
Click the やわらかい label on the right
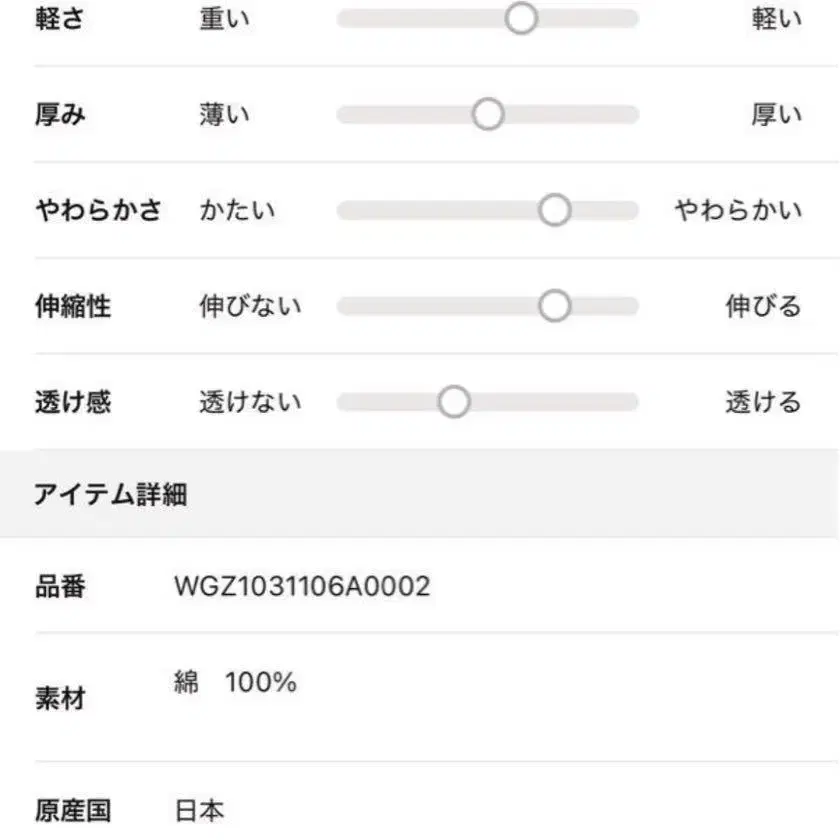coord(738,211)
